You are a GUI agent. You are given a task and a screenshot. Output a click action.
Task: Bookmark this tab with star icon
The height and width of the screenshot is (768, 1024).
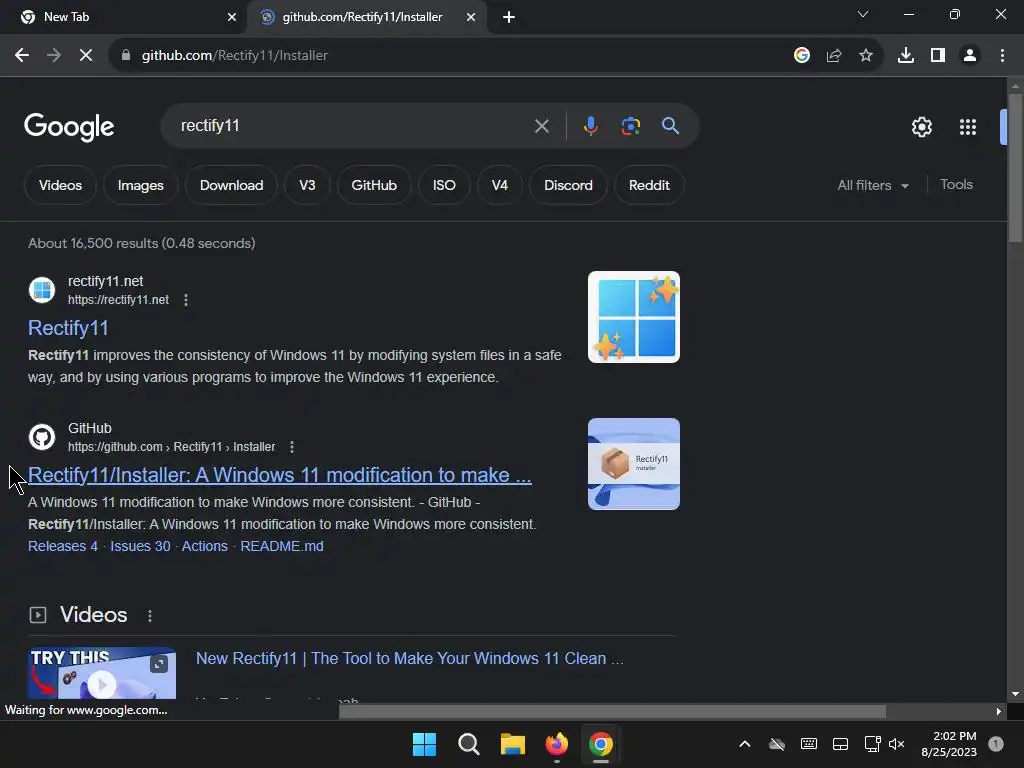click(866, 56)
